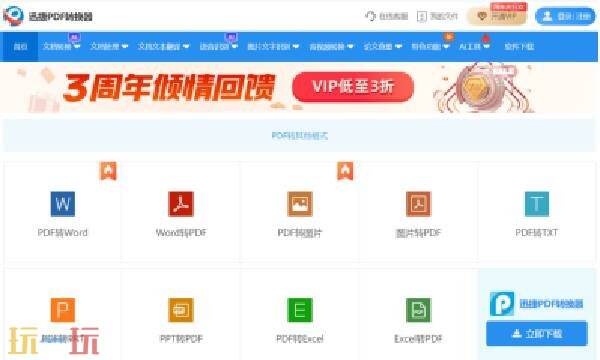Click the download arrow icon in 立即下载 button

point(517,334)
